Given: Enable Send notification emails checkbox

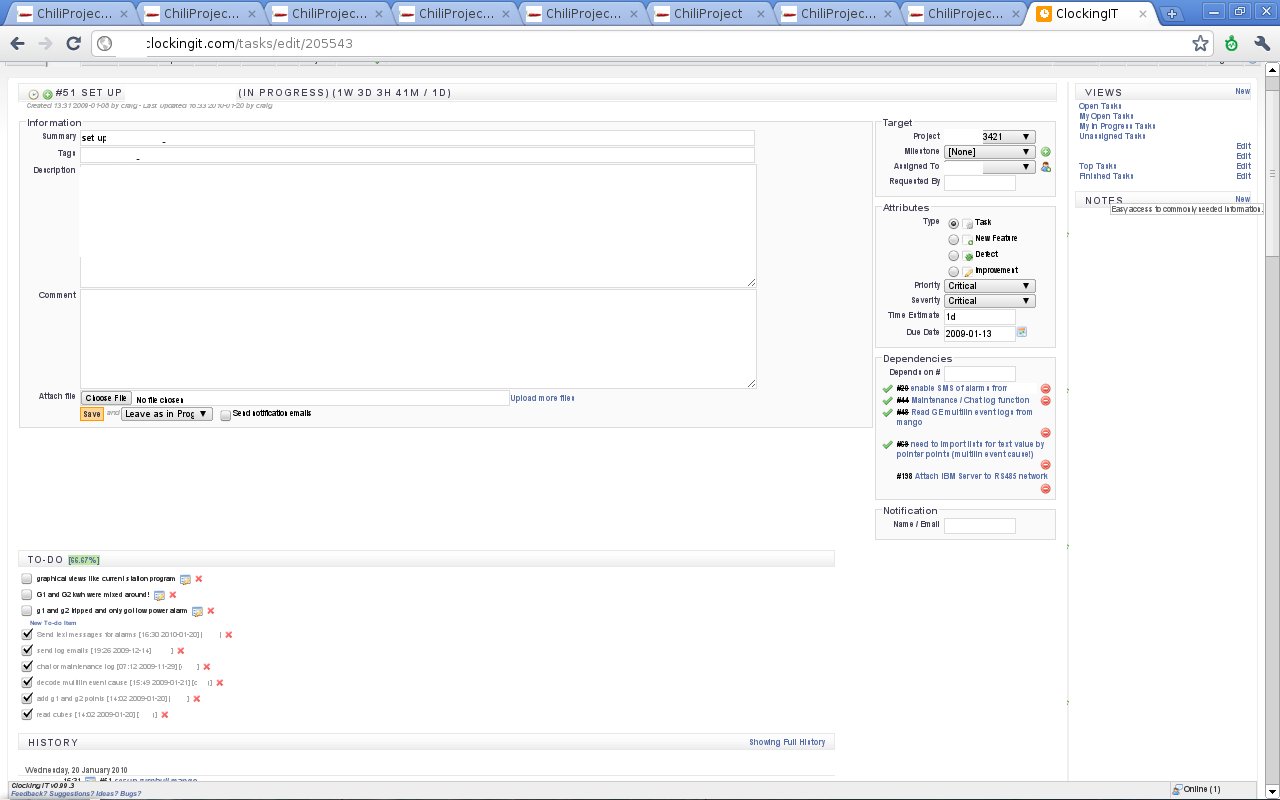Looking at the screenshot, I should tap(226, 414).
